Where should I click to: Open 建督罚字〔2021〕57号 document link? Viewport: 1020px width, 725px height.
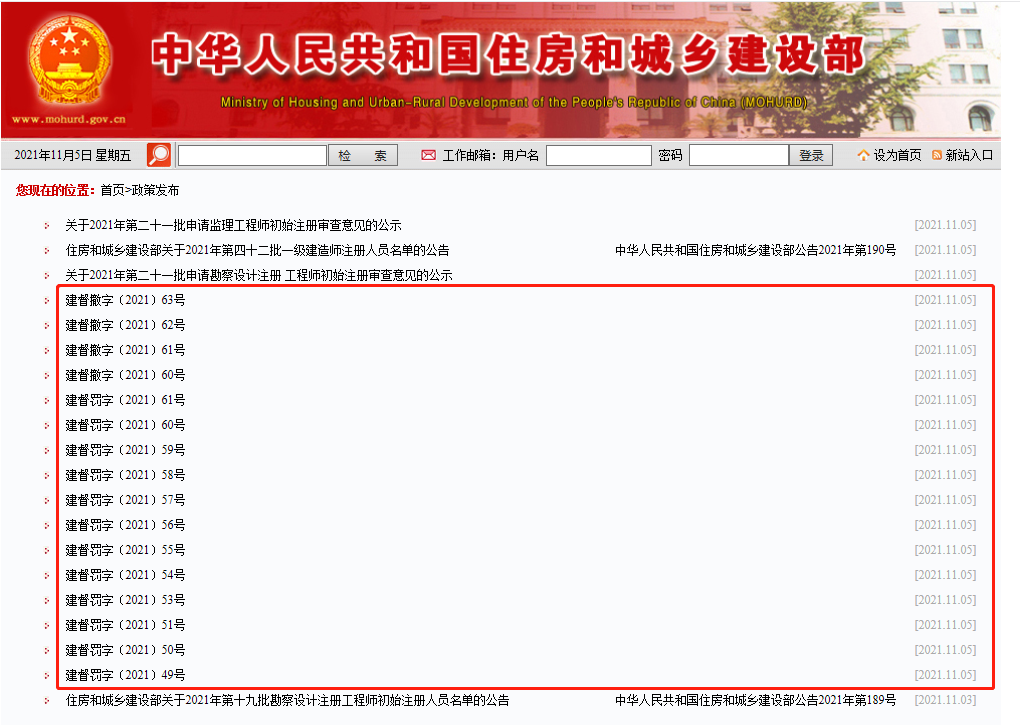[x=125, y=500]
